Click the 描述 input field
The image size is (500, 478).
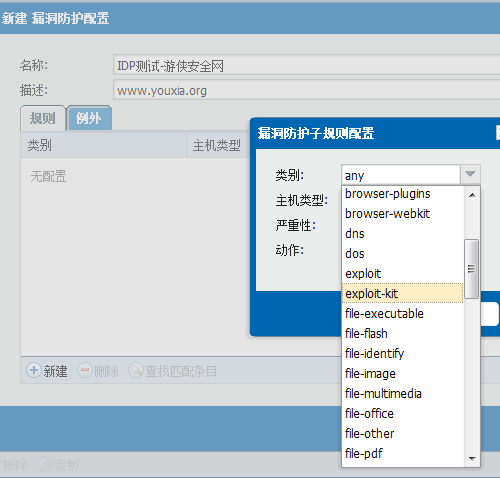[x=307, y=90]
